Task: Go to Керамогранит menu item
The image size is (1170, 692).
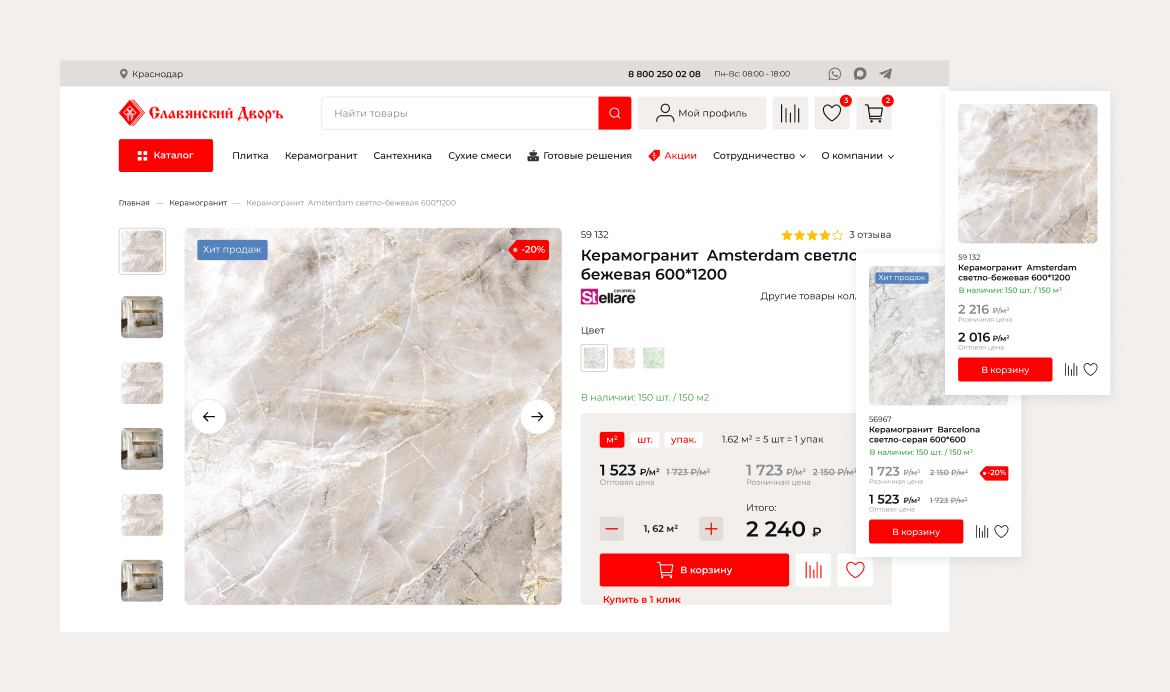Action: pyautogui.click(x=321, y=156)
